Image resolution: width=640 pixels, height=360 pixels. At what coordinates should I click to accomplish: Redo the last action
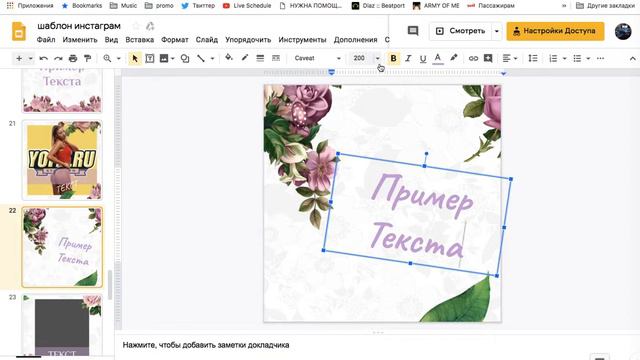click(x=58, y=58)
